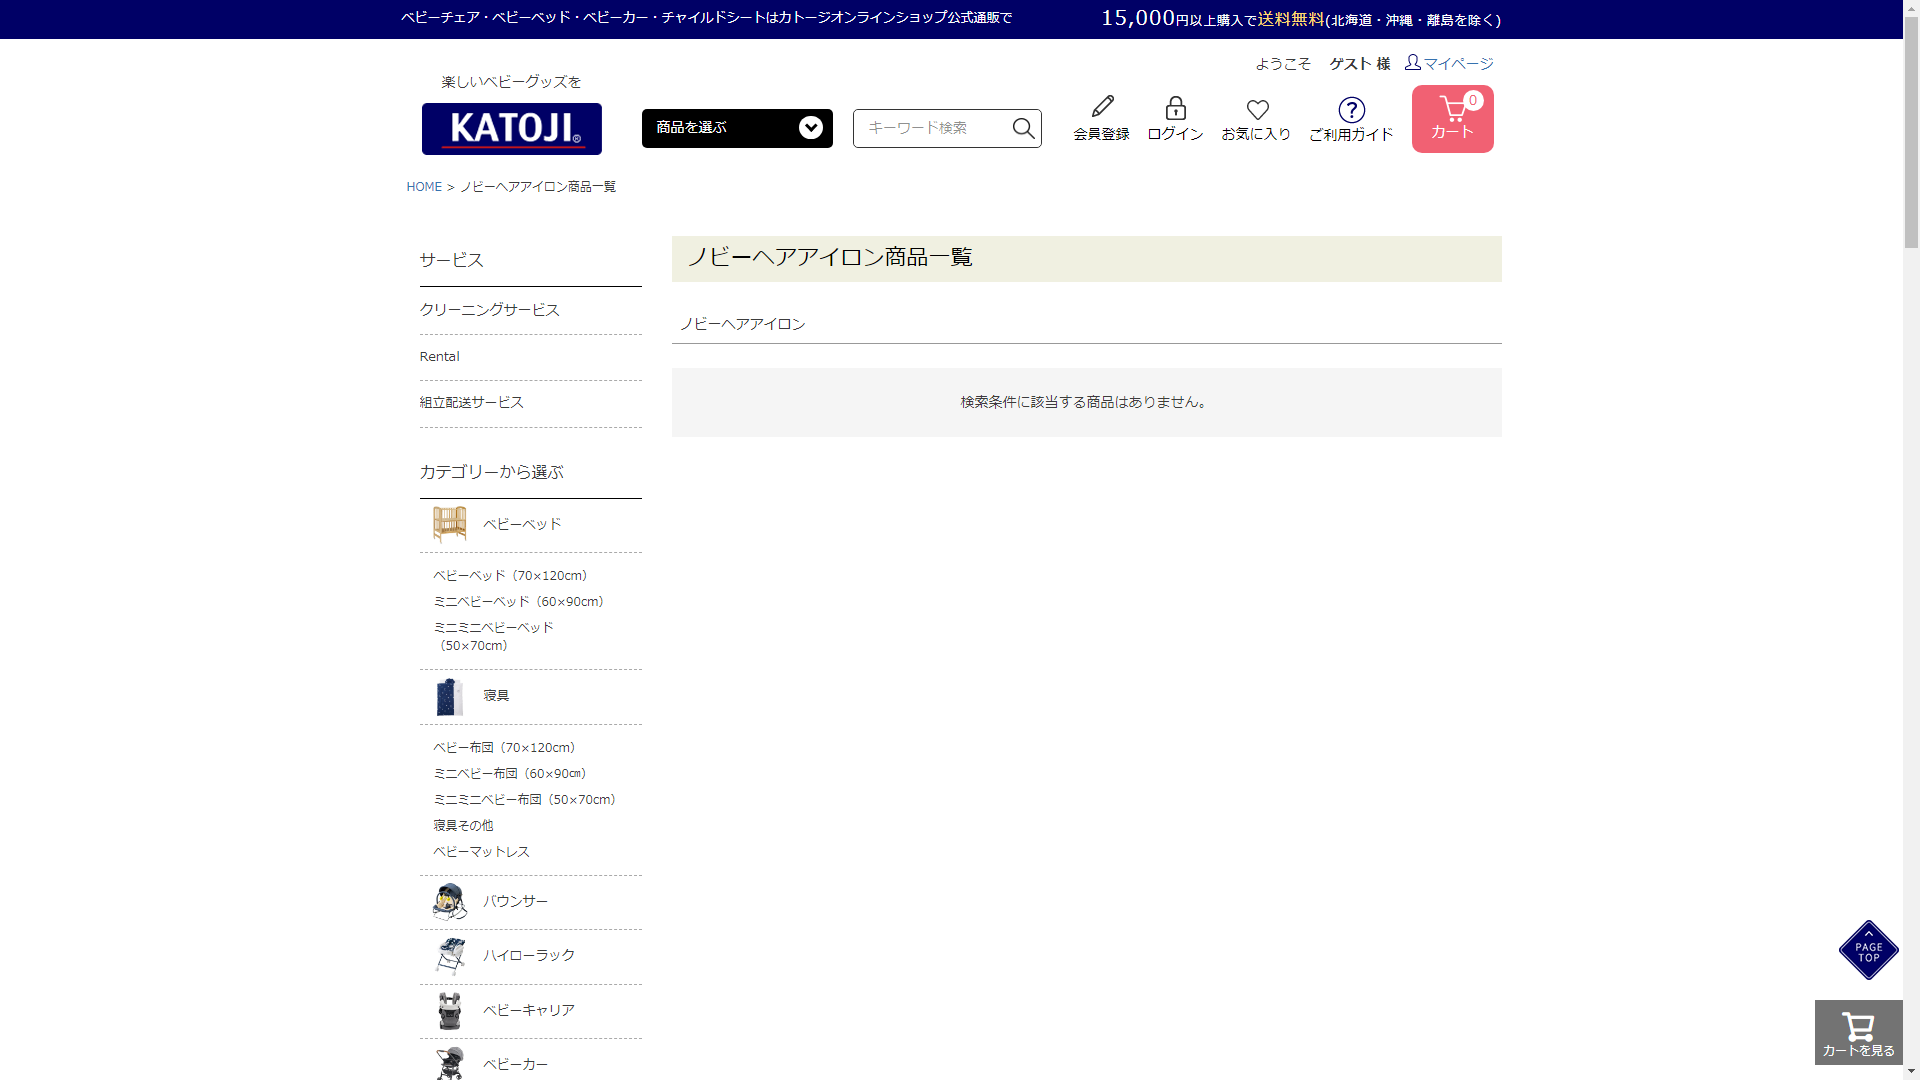Screen dimensions: 1920x1080
Task: Go to HOME breadcrumb link
Action: (424, 187)
